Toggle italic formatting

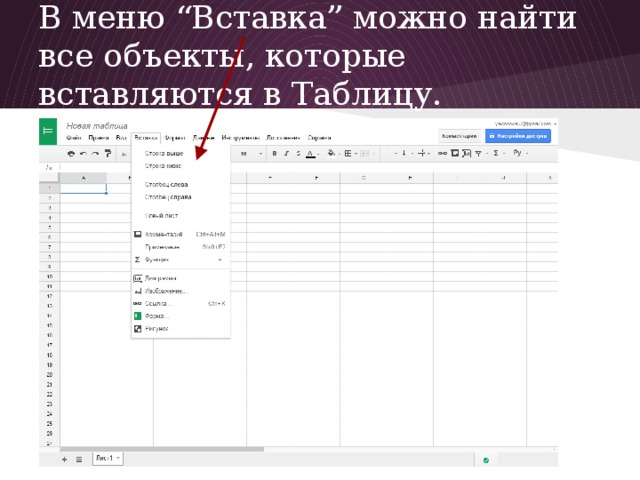click(x=287, y=153)
